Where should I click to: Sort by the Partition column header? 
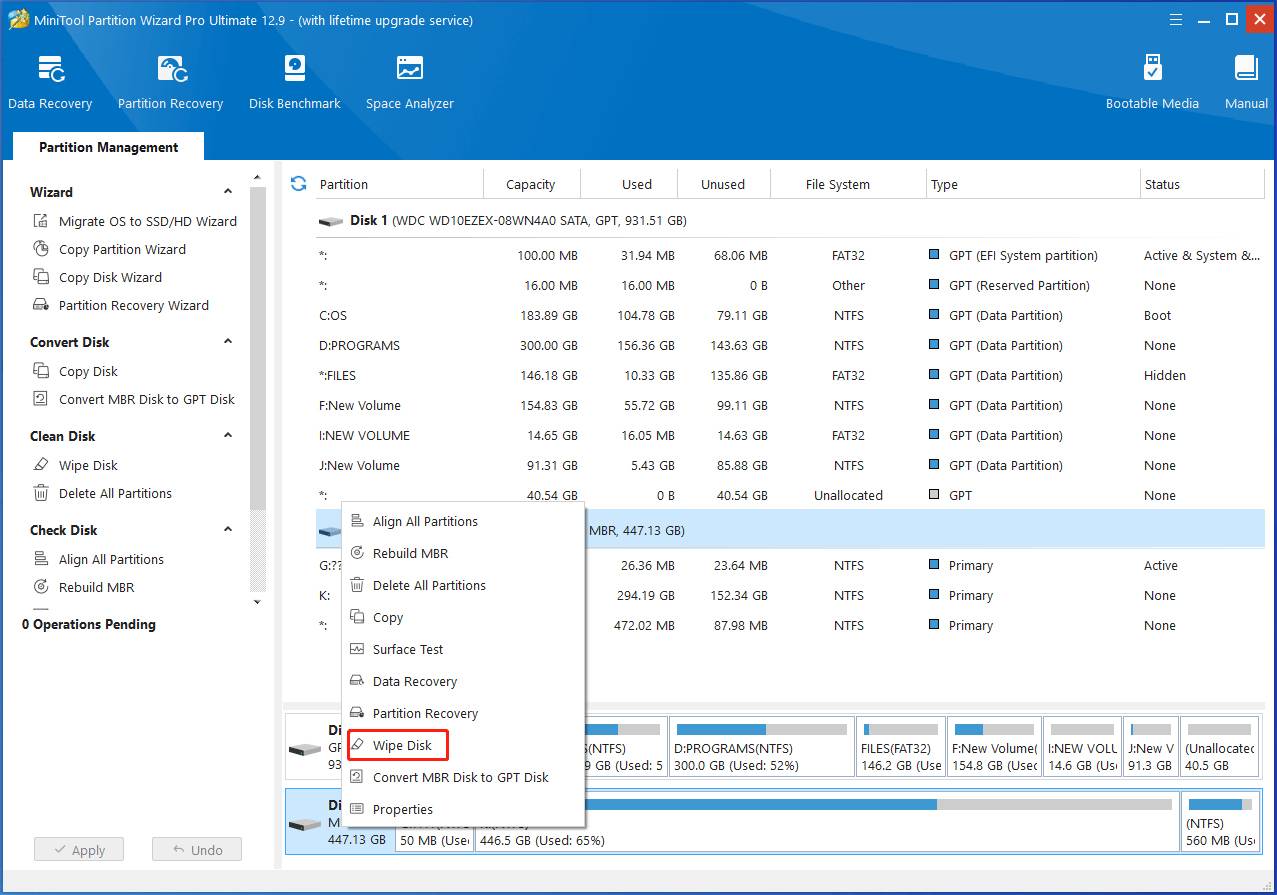398,184
